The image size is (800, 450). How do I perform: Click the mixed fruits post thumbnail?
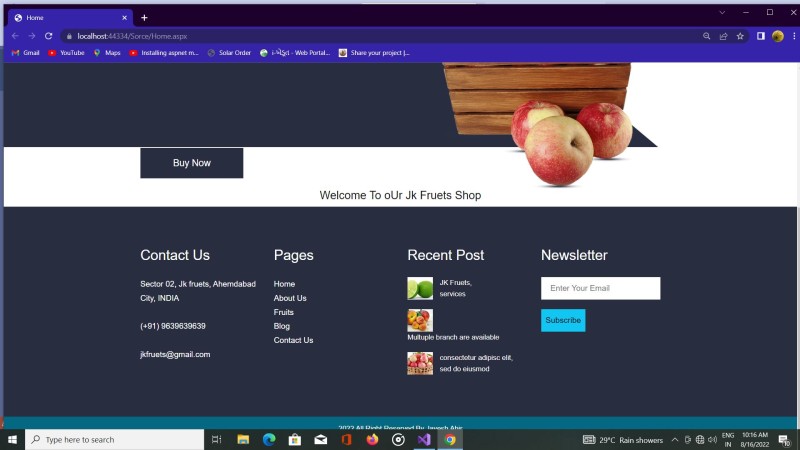click(x=420, y=320)
